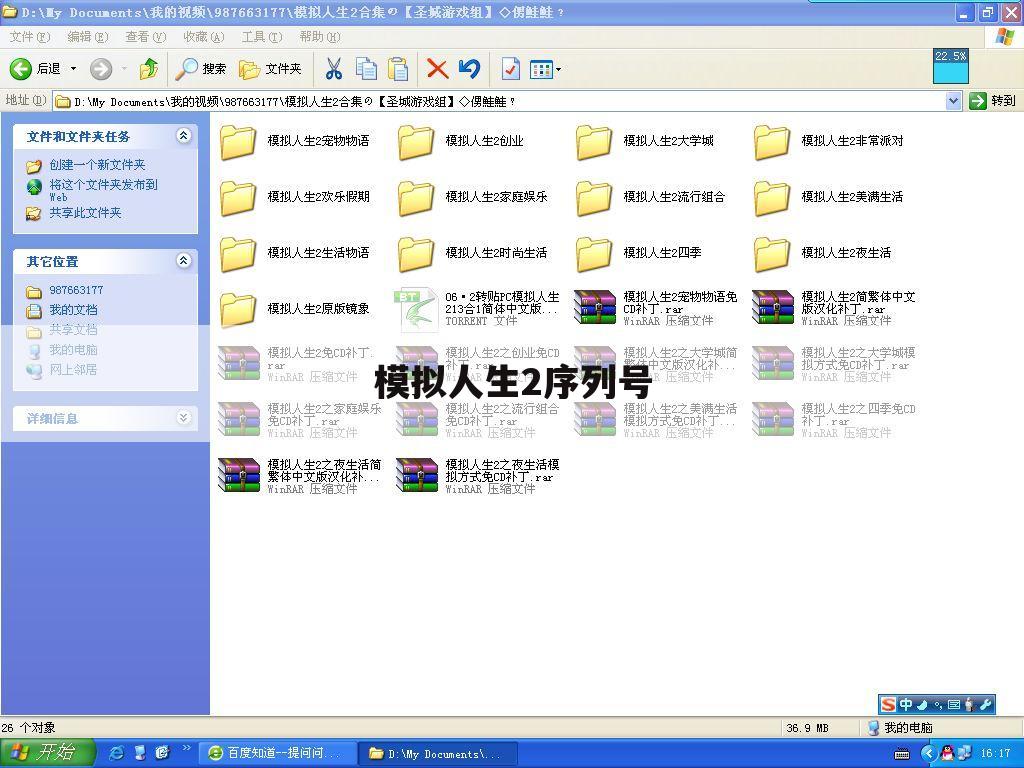Click the Cut scissors icon
The image size is (1024, 768).
tap(333, 69)
